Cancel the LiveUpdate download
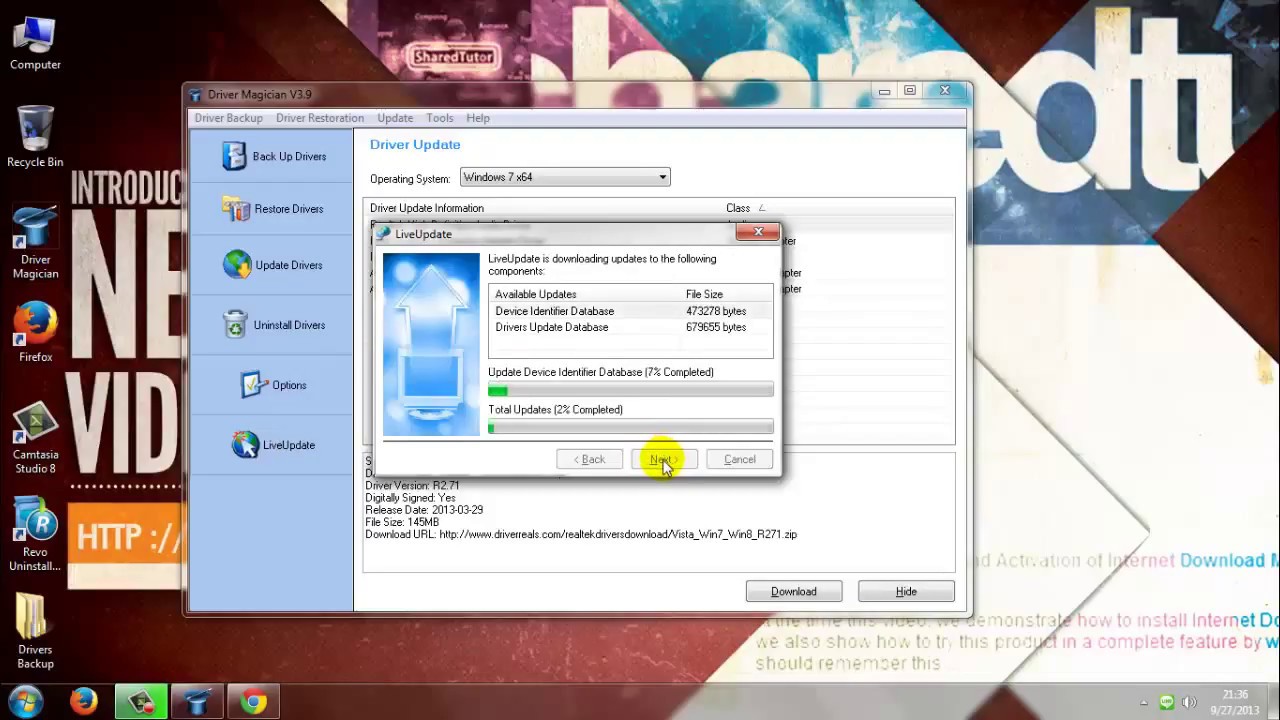 740,460
